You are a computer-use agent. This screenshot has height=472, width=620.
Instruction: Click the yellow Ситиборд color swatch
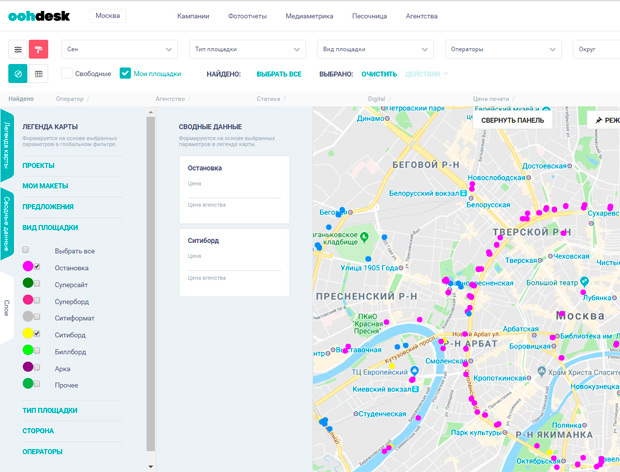point(28,334)
